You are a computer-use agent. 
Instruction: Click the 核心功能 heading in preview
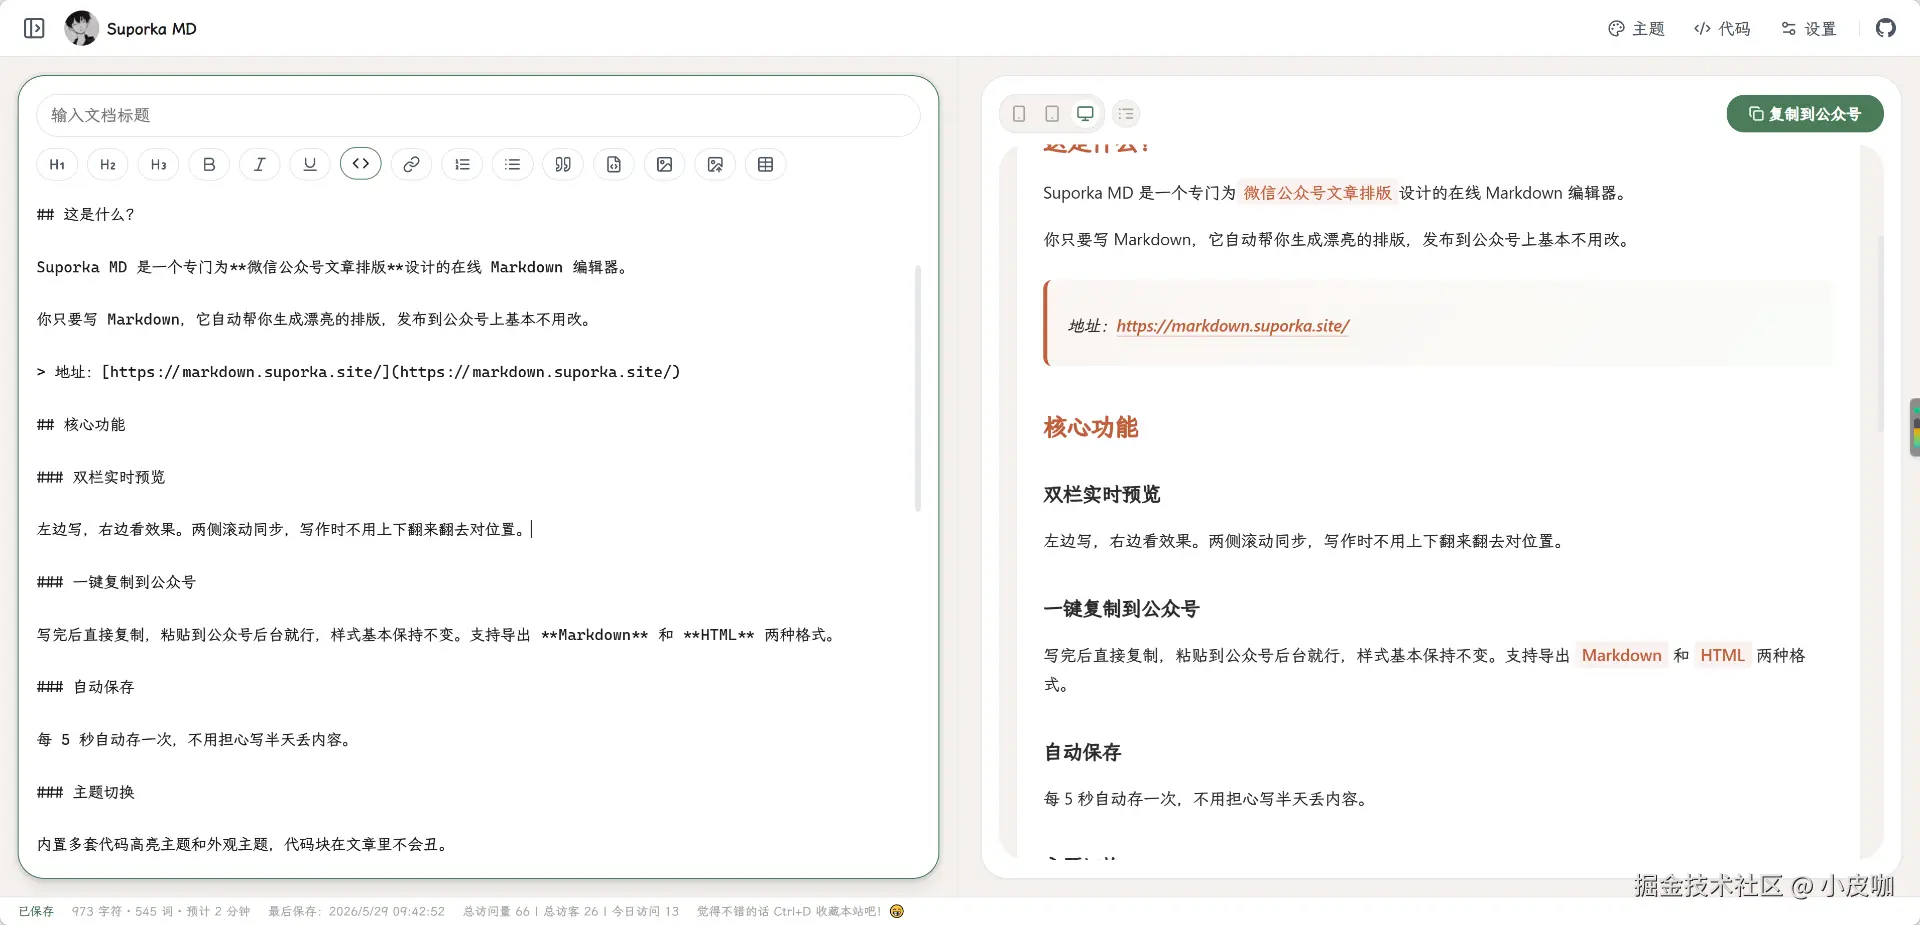click(1091, 428)
